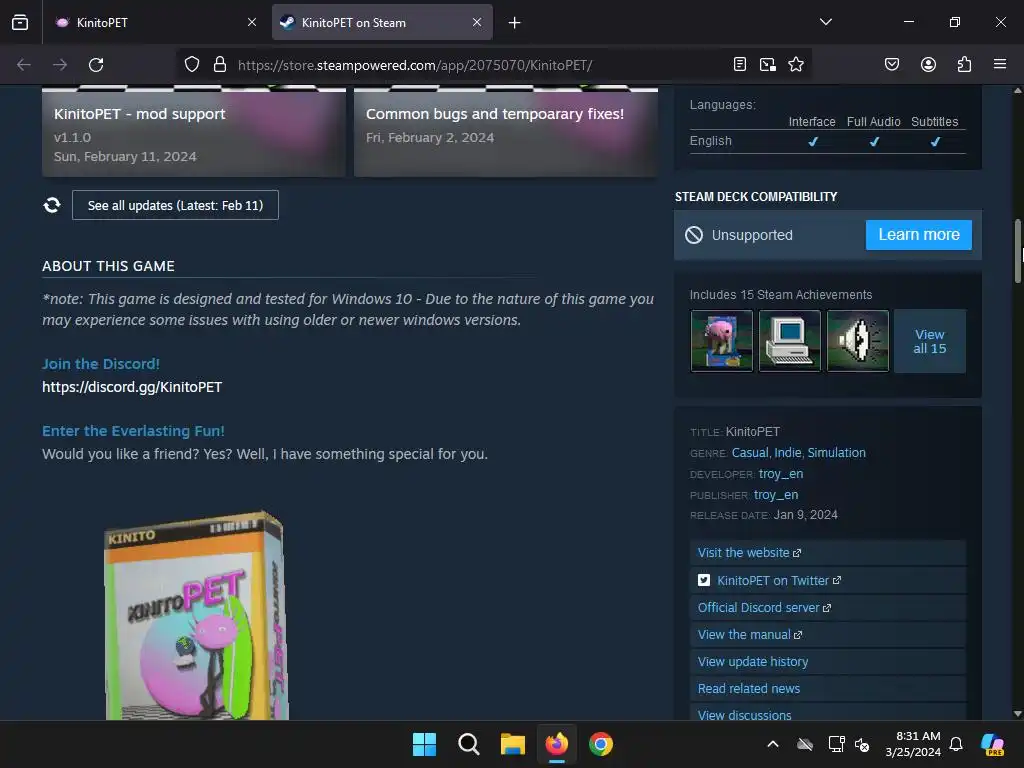Viewport: 1024px width, 768px height.
Task: Click the Unsupported Steam Deck status icon
Action: (694, 235)
